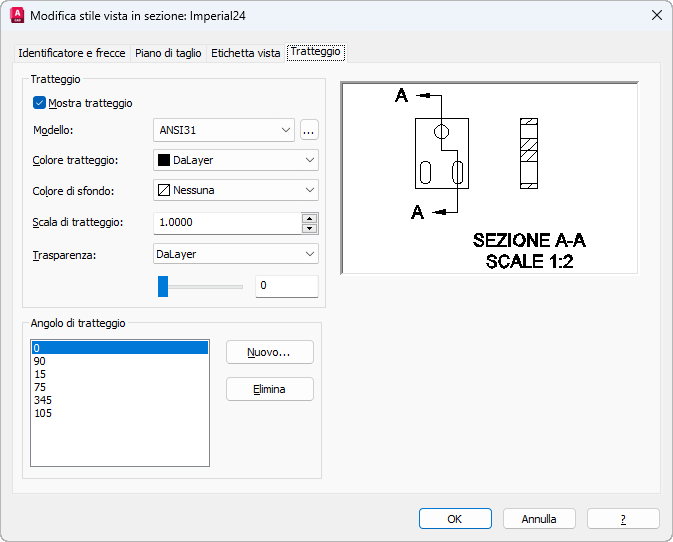Toggle the Mostra tratteggio checkbox
The height and width of the screenshot is (542, 673).
(x=40, y=102)
